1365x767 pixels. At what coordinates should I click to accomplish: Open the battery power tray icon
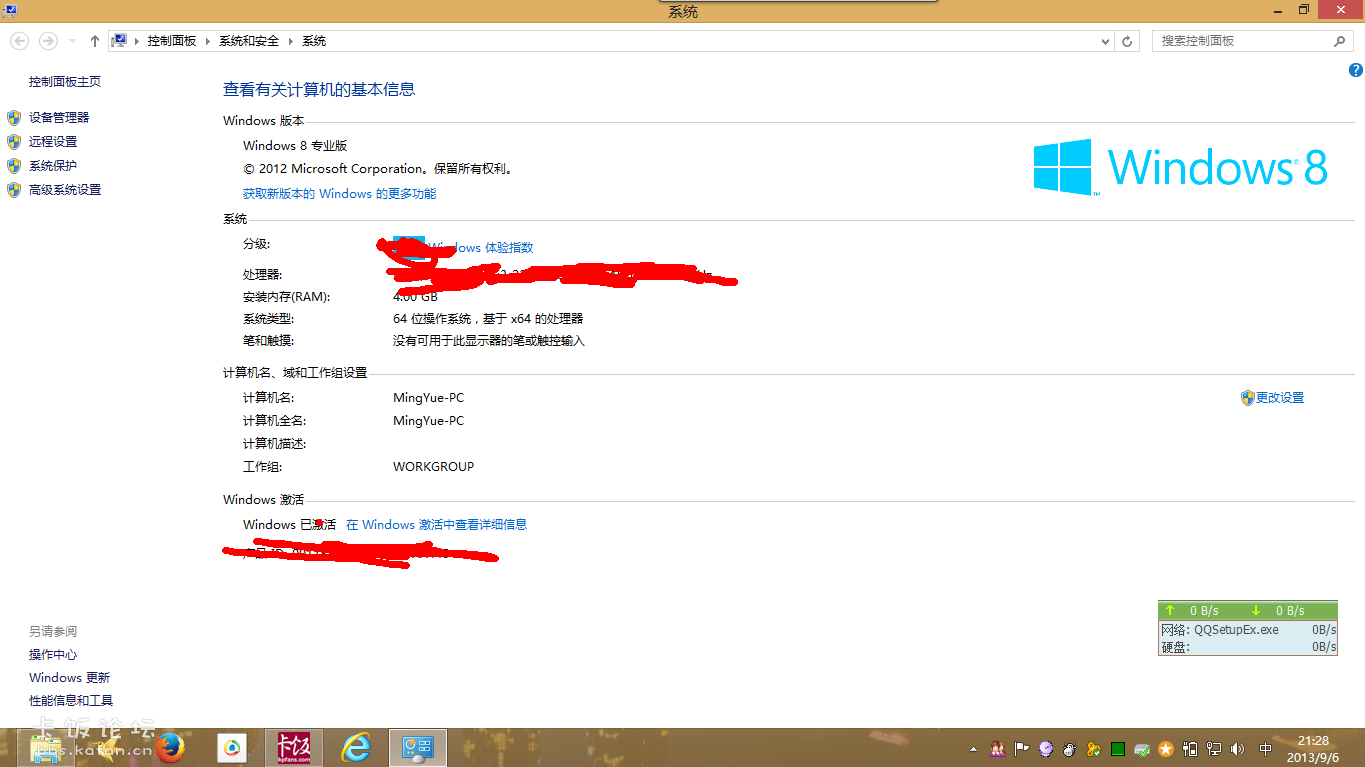1190,748
